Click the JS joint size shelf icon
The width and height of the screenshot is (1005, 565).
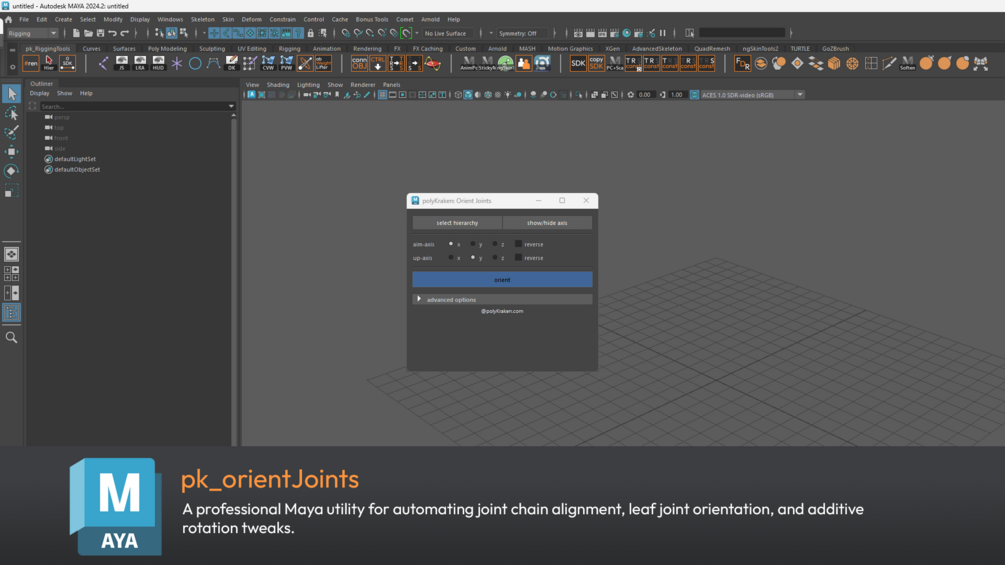tap(122, 63)
